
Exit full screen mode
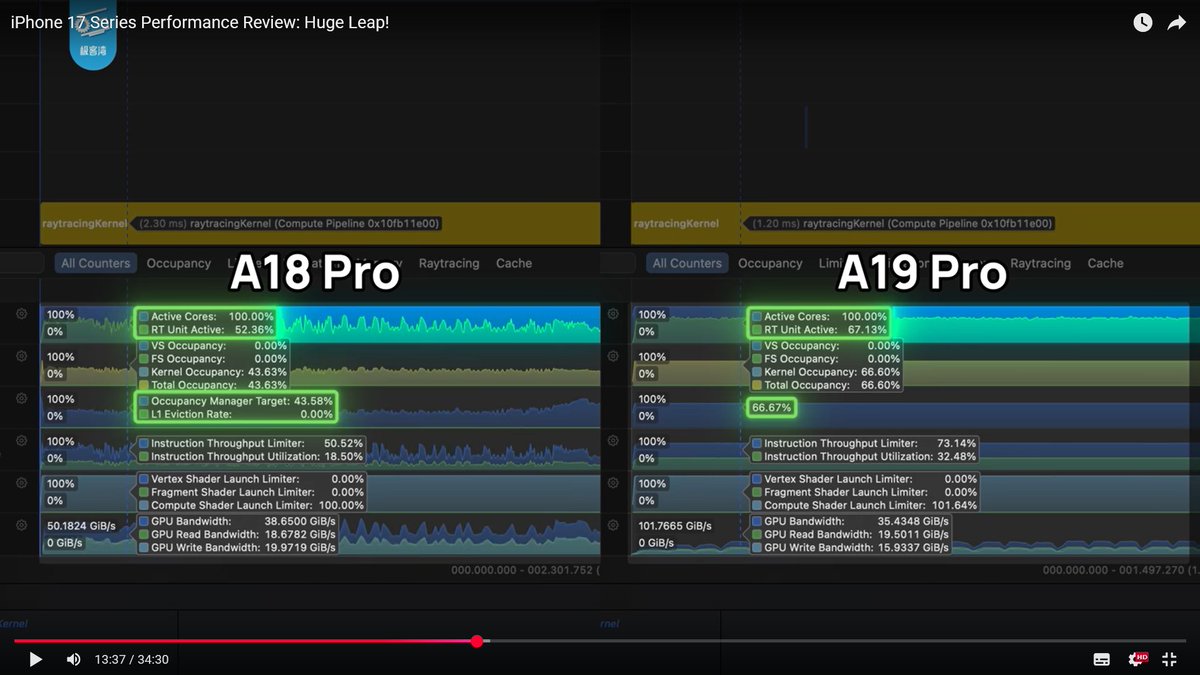pos(1170,659)
